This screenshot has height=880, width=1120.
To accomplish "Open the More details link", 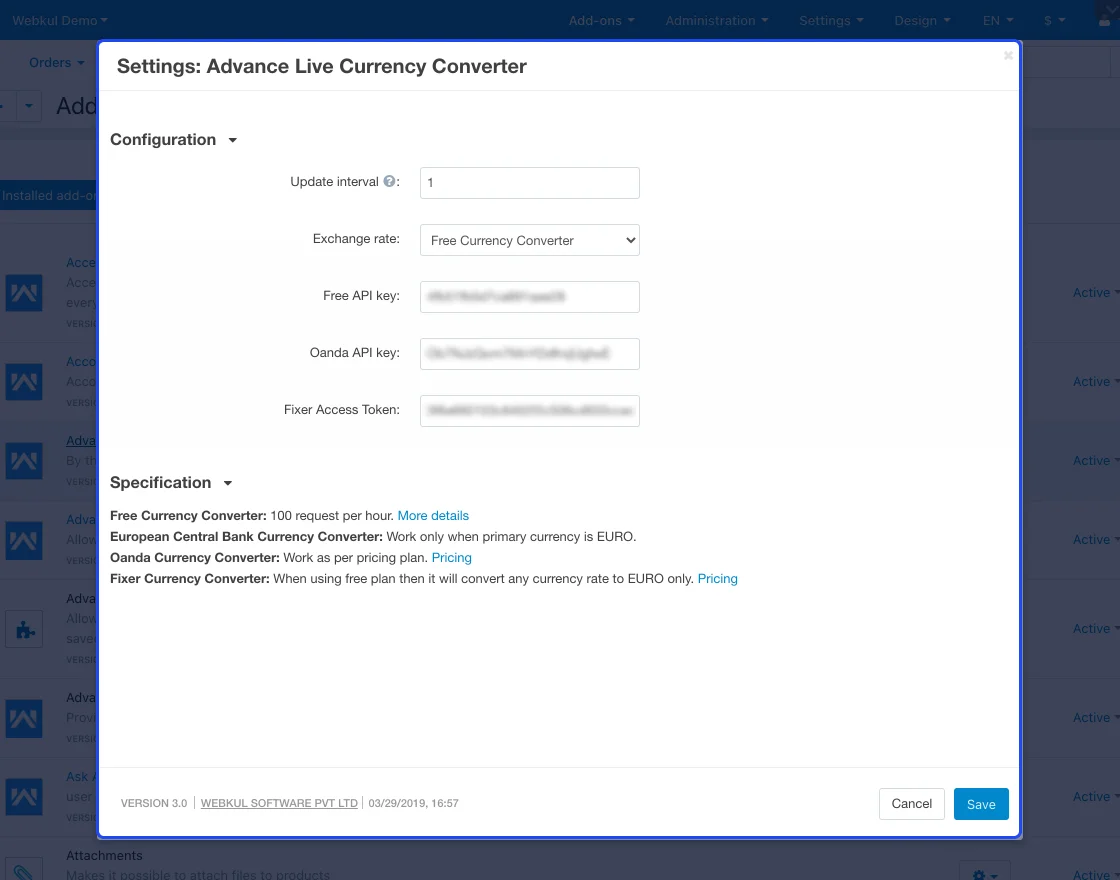I will 433,516.
